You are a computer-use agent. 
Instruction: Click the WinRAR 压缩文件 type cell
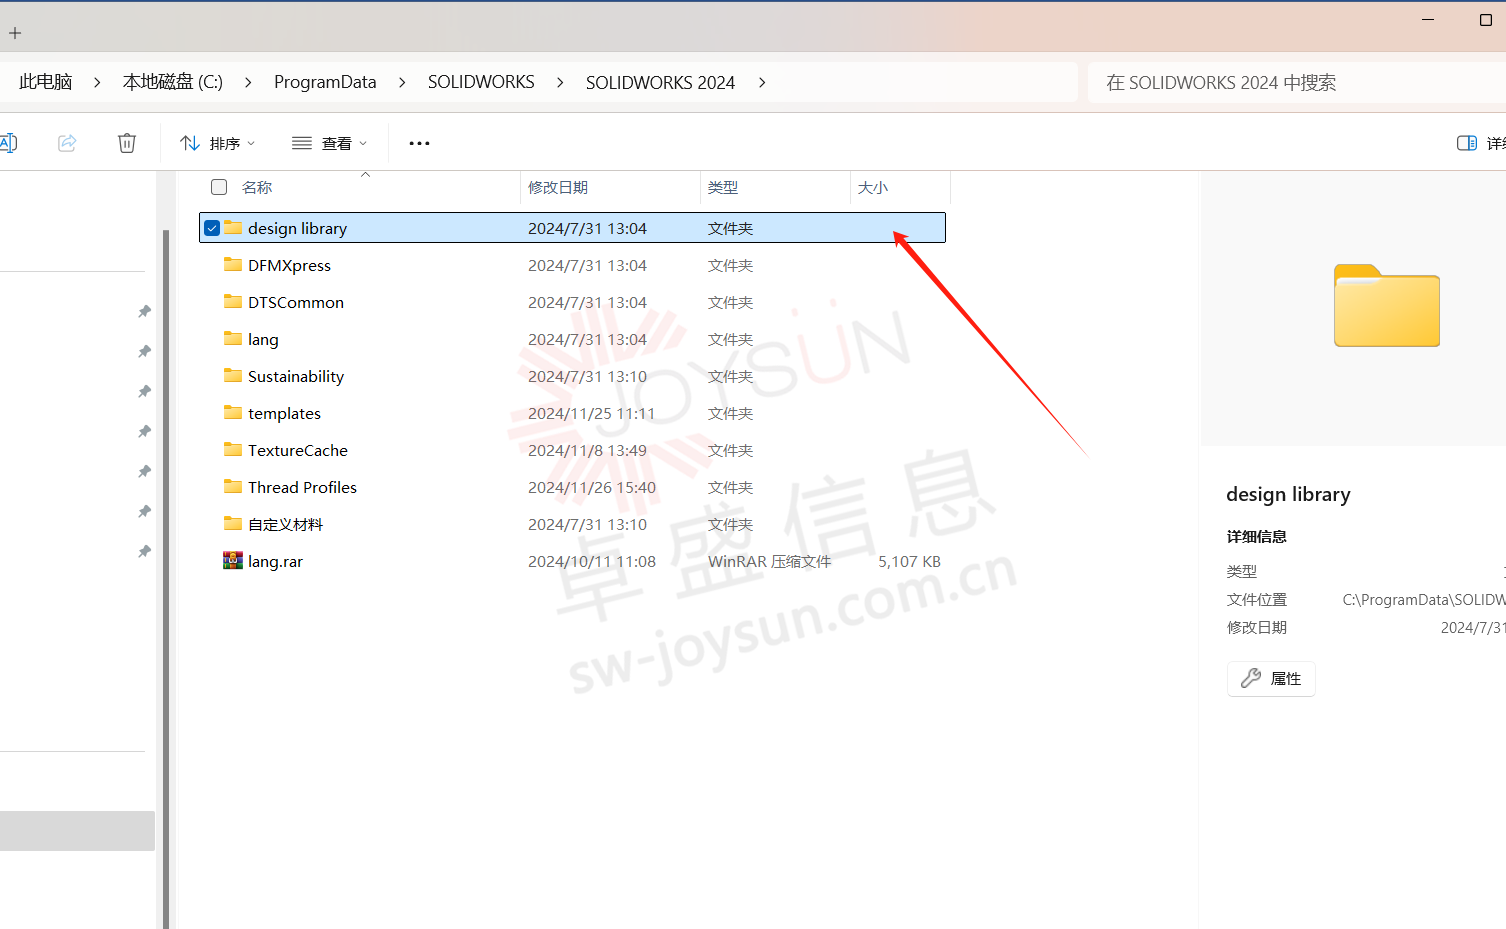pos(769,562)
